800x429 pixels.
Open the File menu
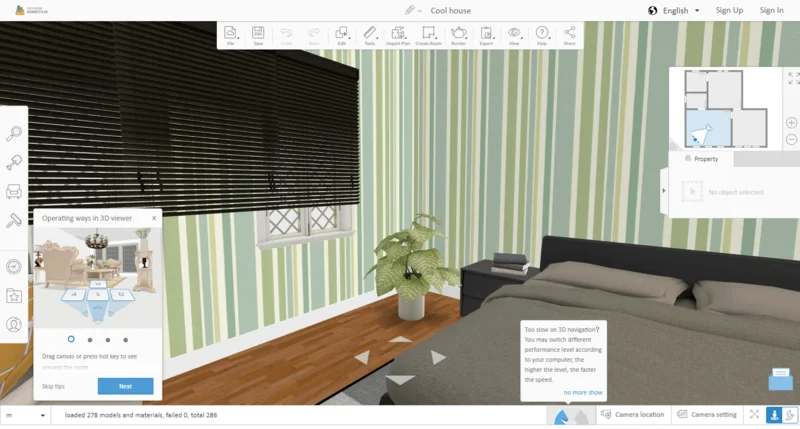tap(231, 35)
